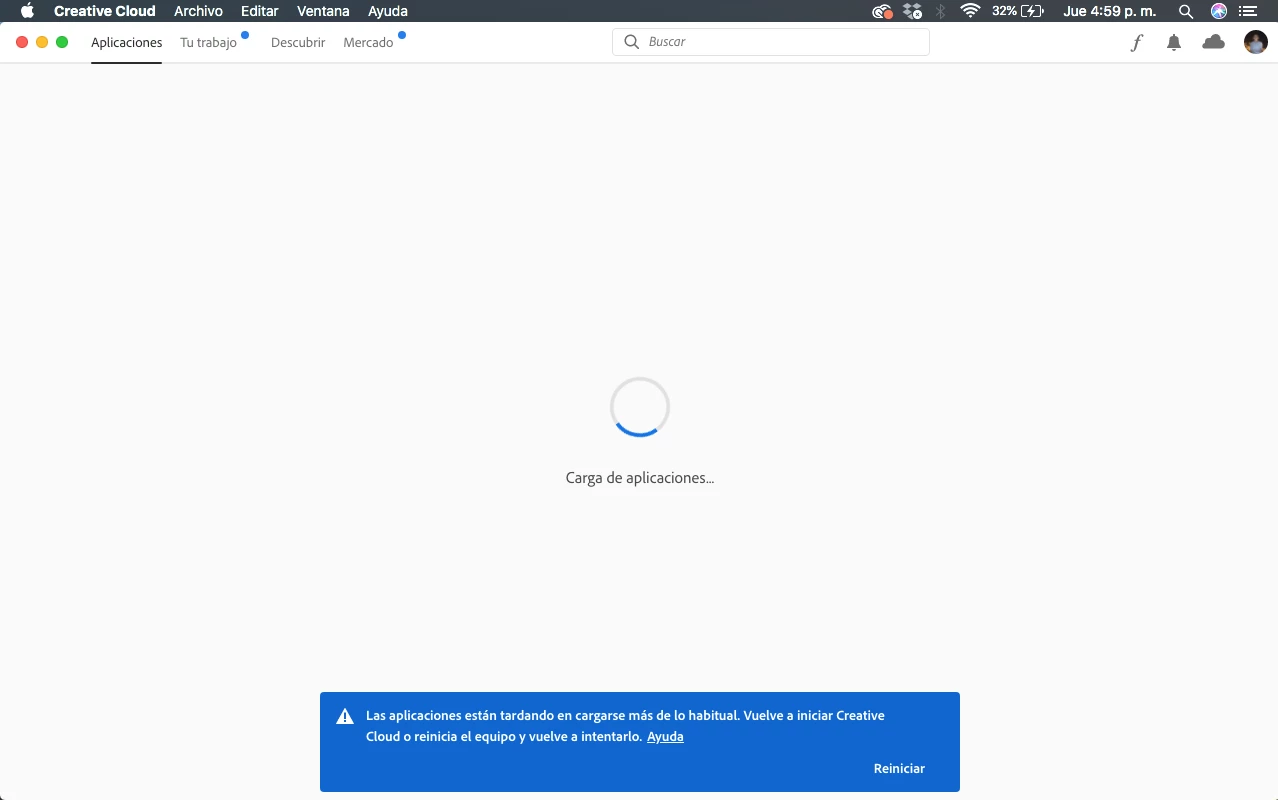The width and height of the screenshot is (1278, 800).
Task: Open the Wi-Fi status menu
Action: [969, 11]
